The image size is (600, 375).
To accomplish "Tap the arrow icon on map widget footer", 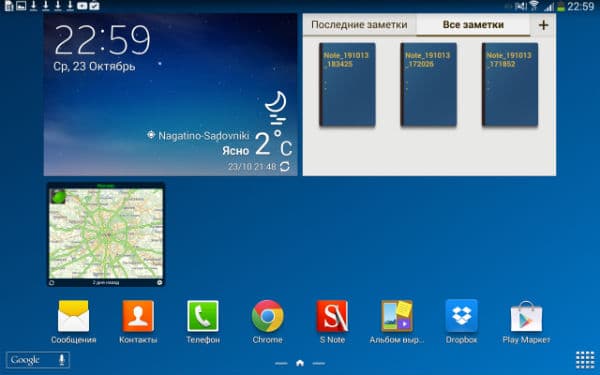I will [x=160, y=283].
